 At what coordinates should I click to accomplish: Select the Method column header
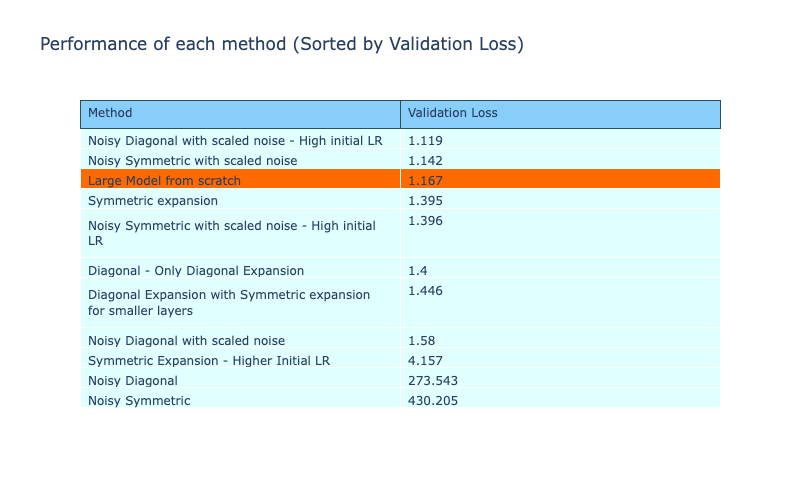click(x=110, y=113)
